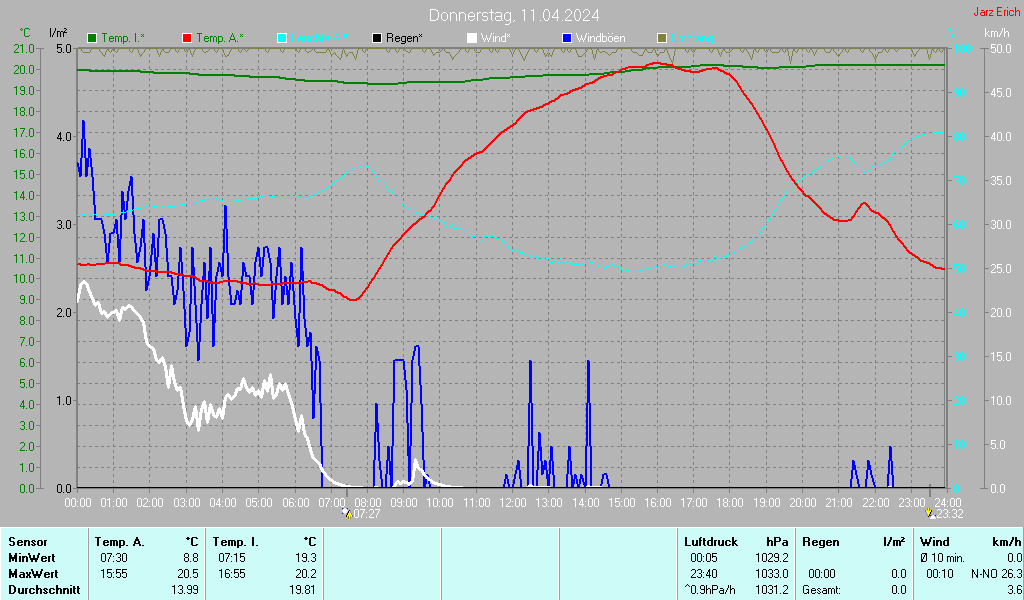Click the '18:00' time axis label
1024x600 pixels.
pos(730,503)
